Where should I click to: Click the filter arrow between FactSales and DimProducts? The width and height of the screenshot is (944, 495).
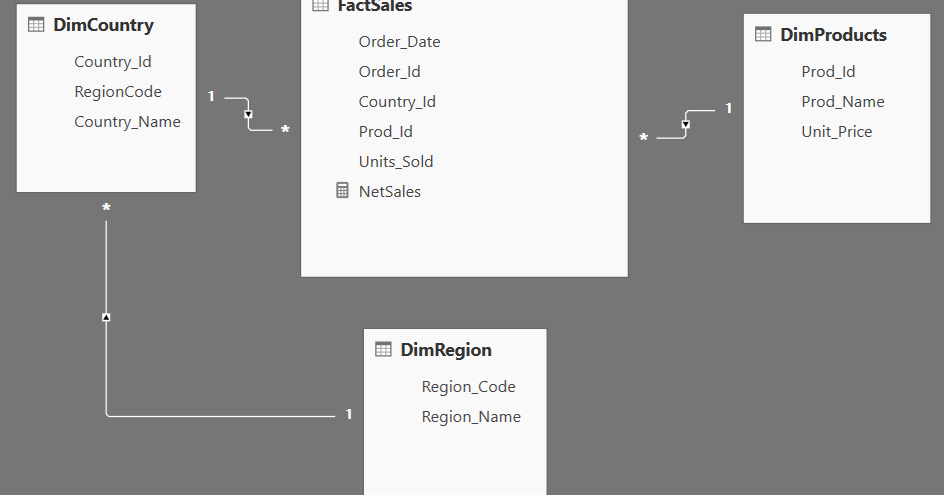[686, 125]
